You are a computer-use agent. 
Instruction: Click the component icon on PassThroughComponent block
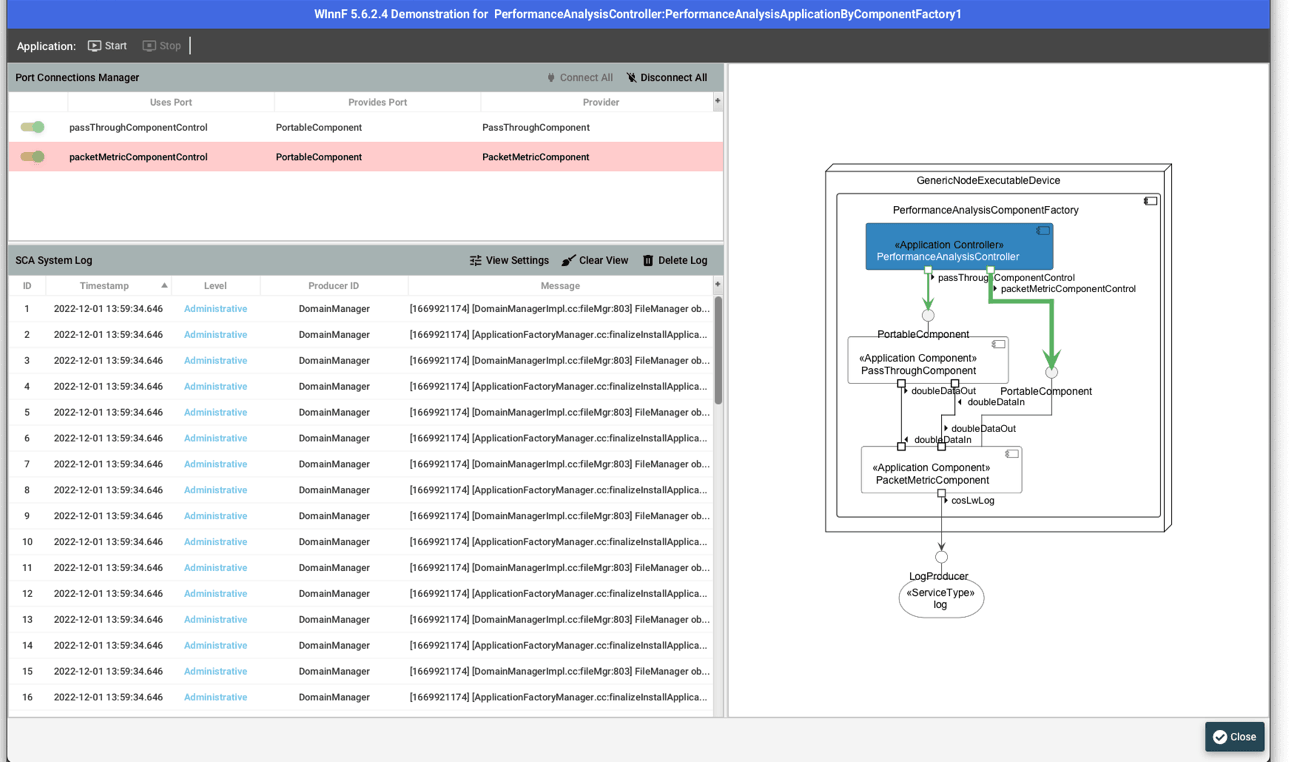click(x=997, y=342)
